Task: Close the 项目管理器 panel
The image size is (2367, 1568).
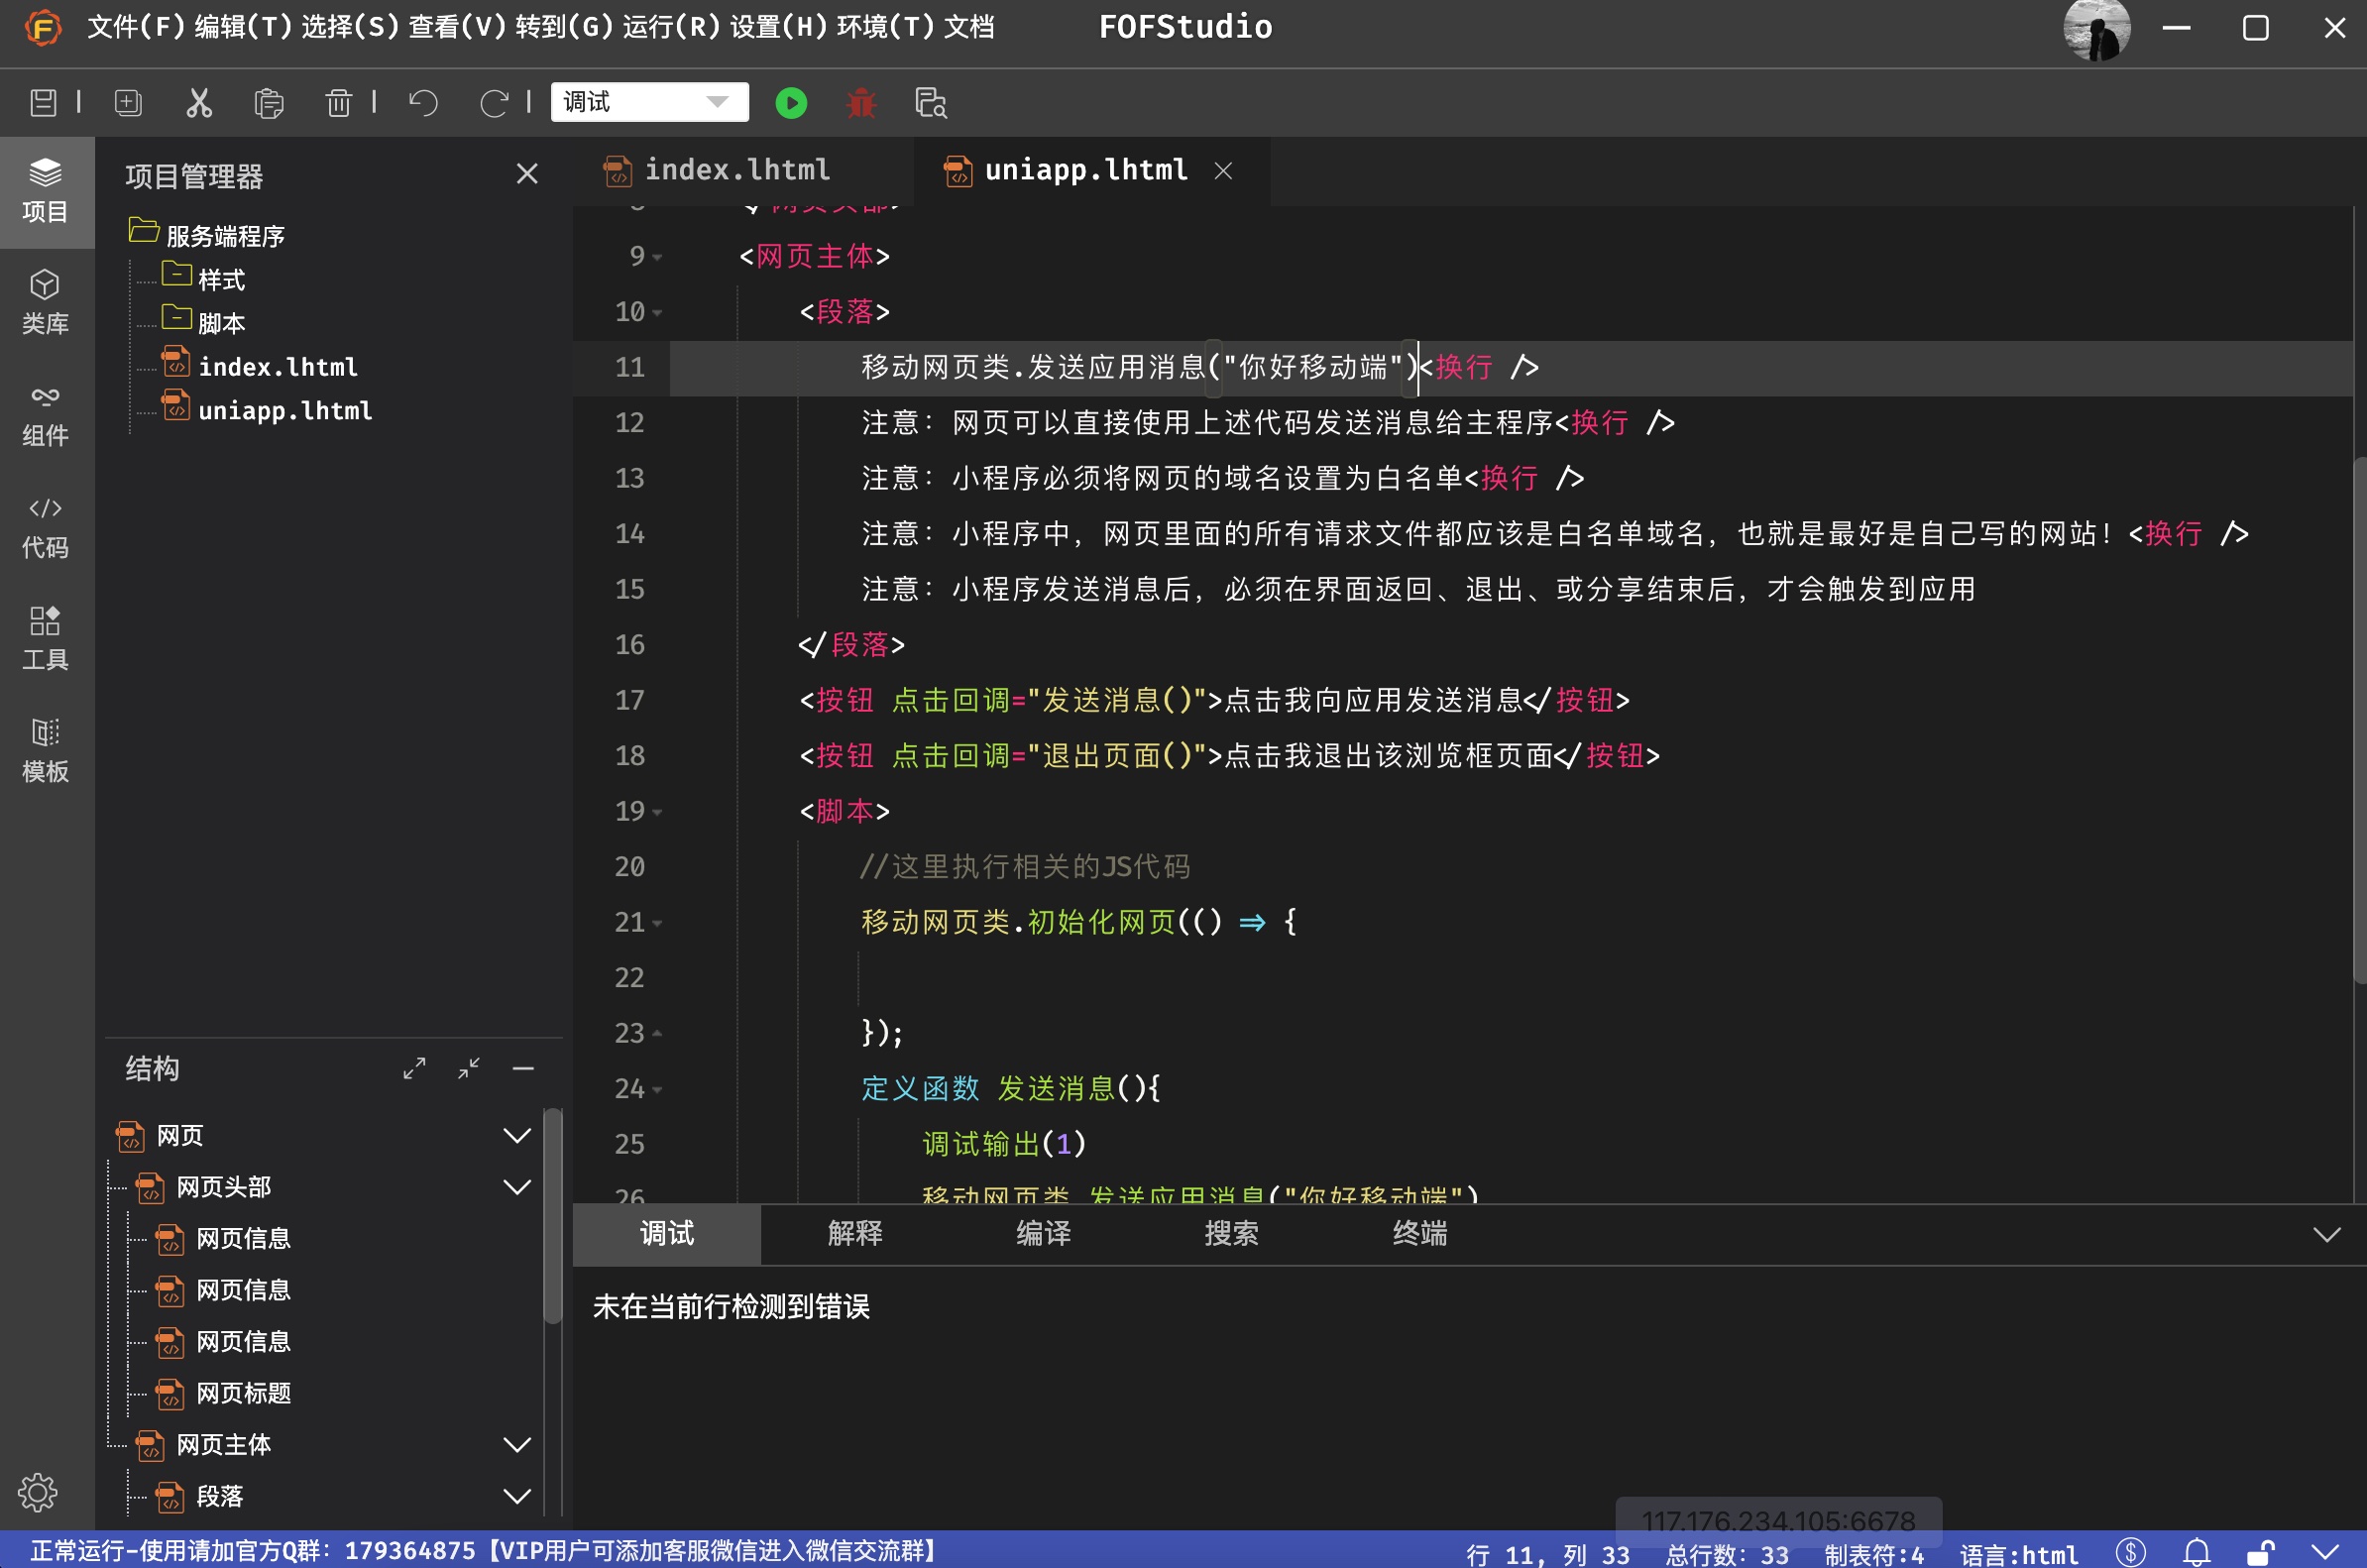Action: [527, 174]
